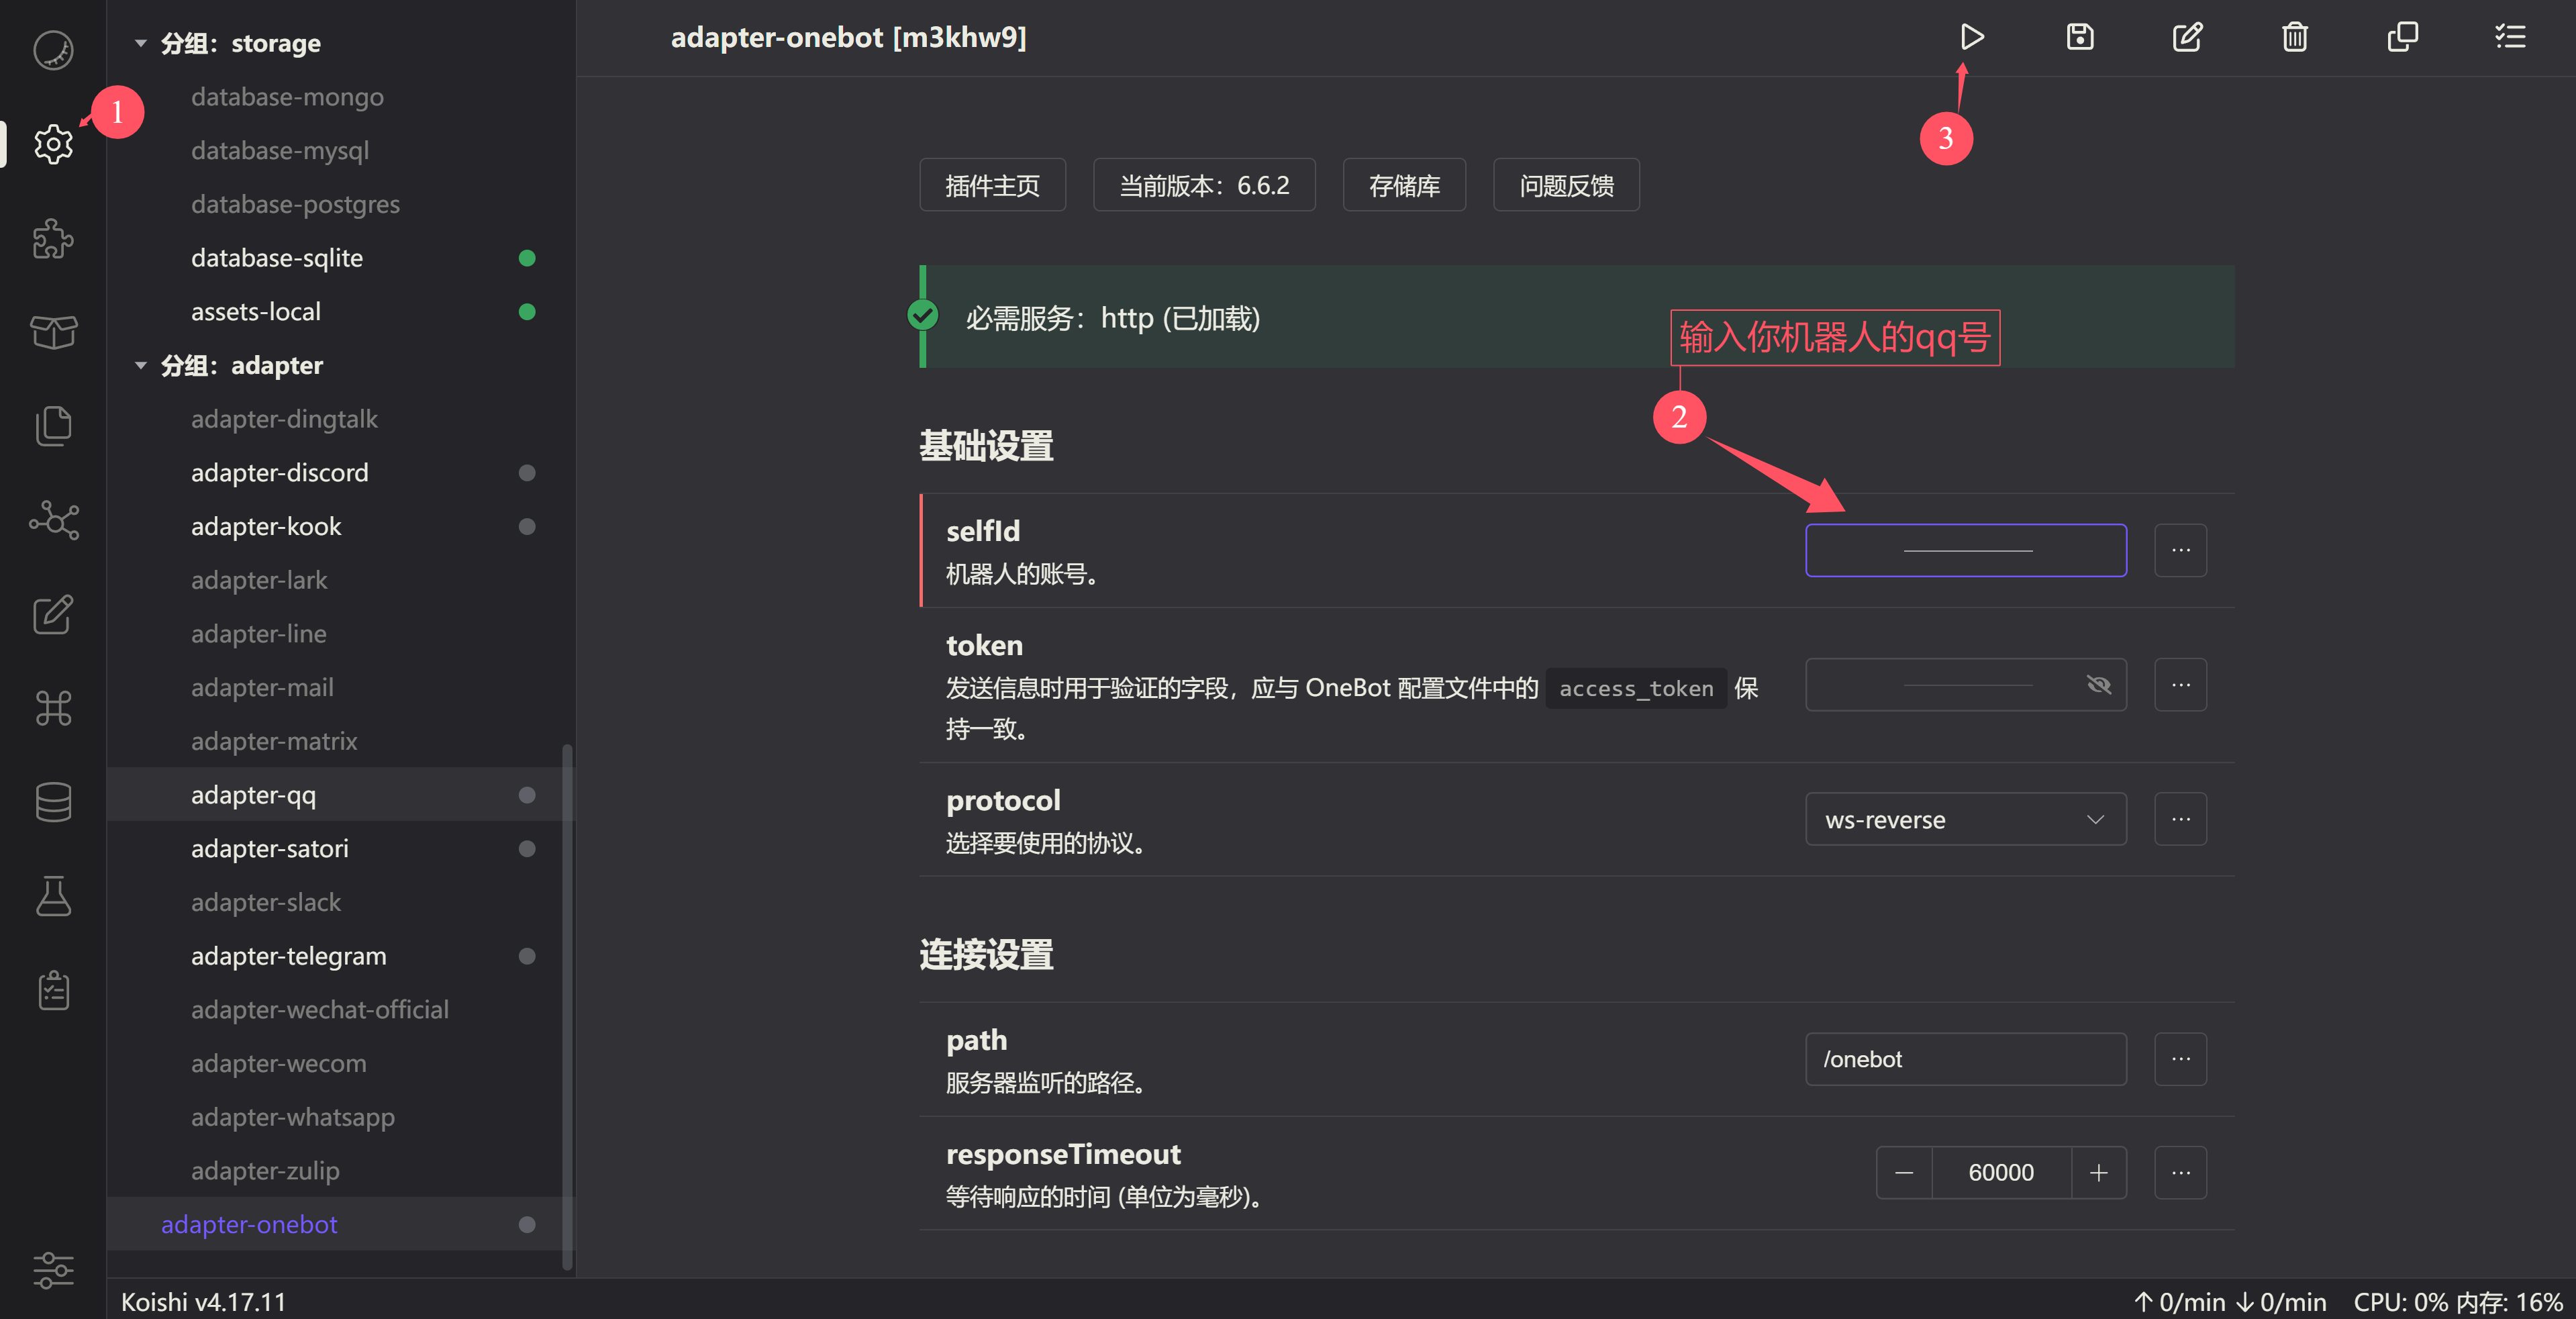Screen dimensions: 2576x1319
Task: Click the save icon to save configuration
Action: coord(2080,37)
